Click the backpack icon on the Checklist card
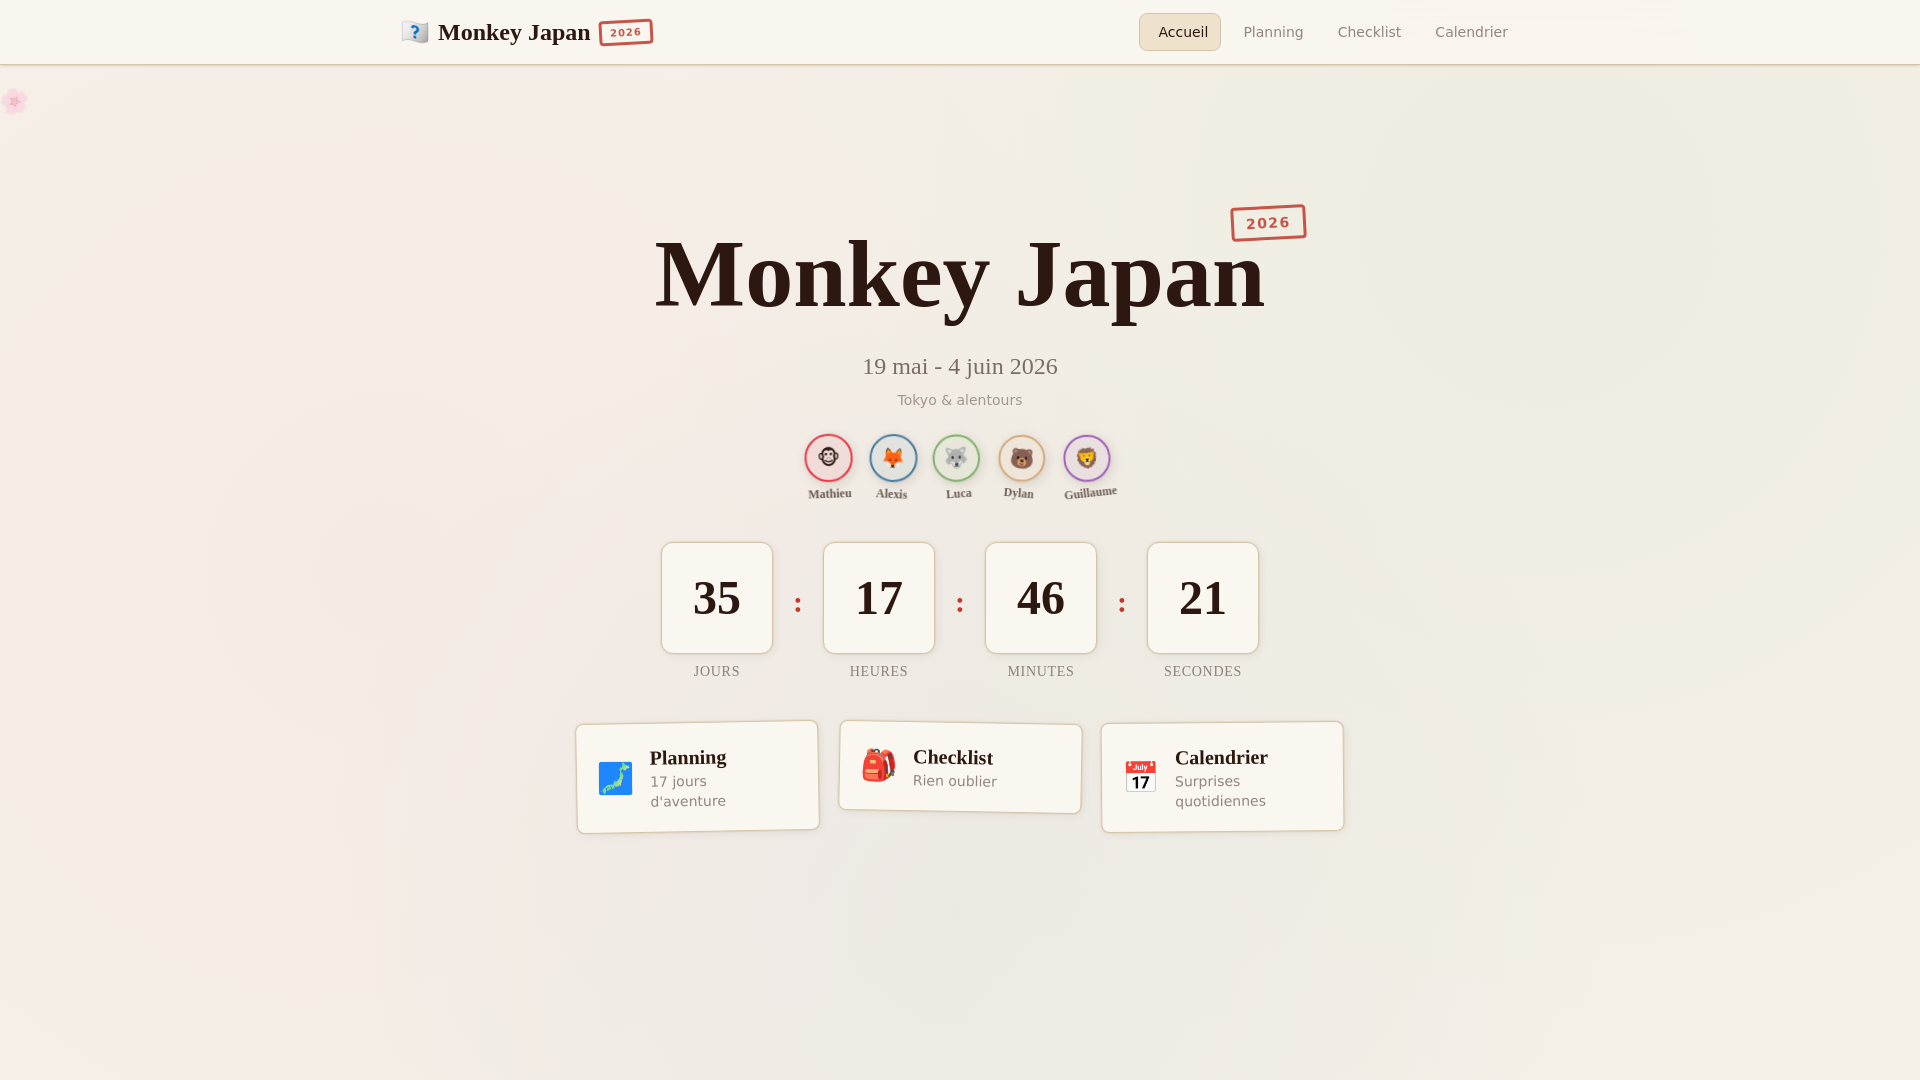Screen dimensions: 1920x1080 point(878,765)
